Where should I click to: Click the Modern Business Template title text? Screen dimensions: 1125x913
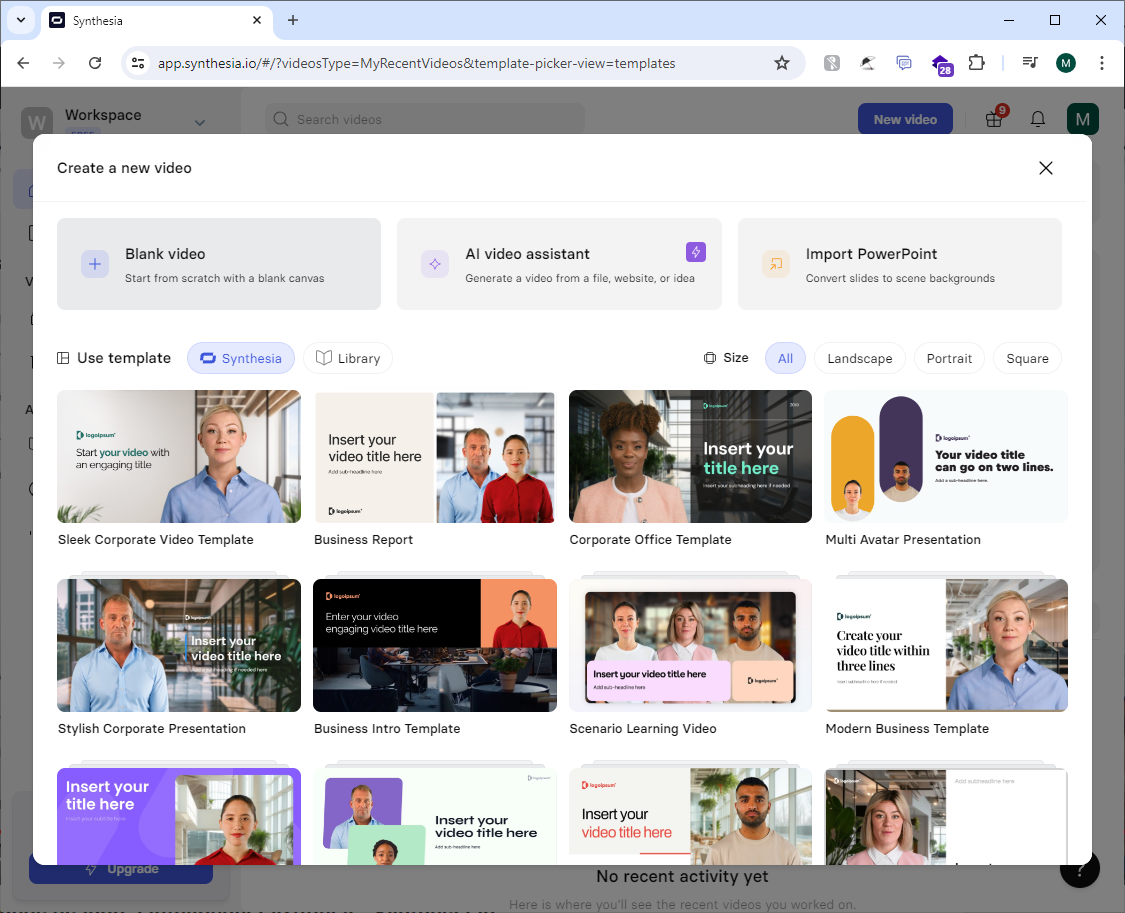pos(907,729)
